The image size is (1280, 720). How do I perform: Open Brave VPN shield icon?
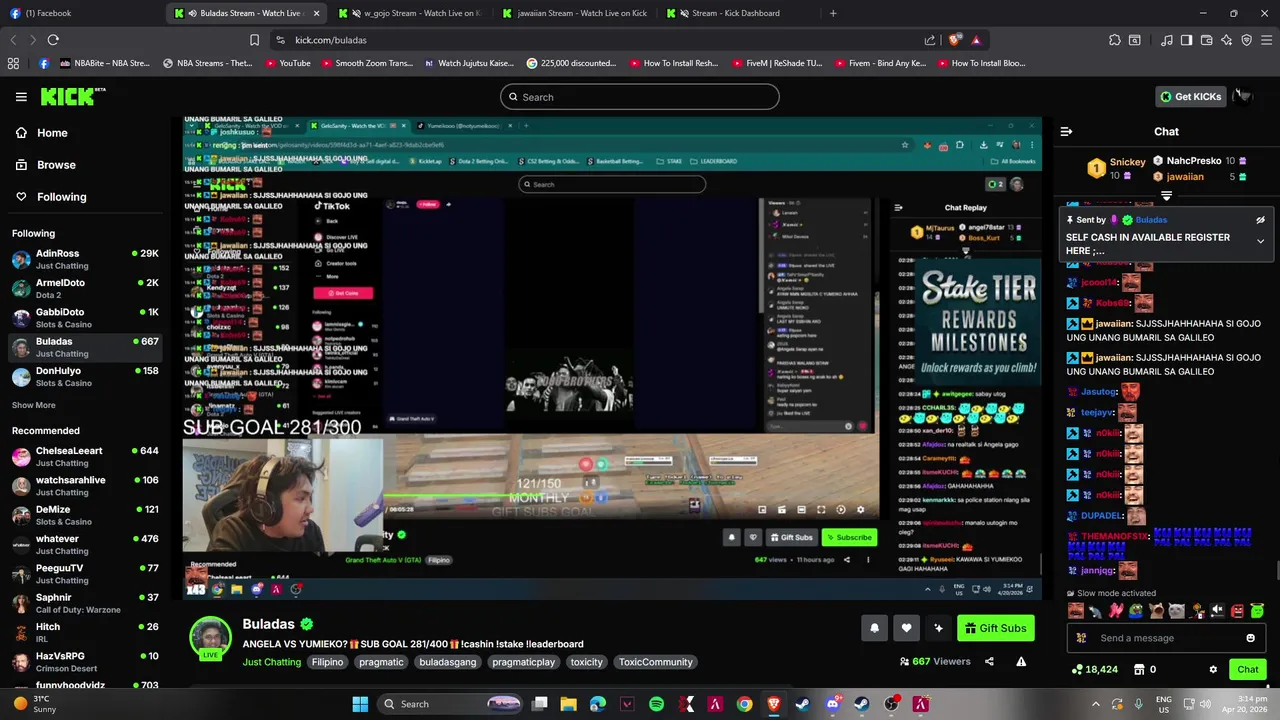pyautogui.click(x=1246, y=40)
